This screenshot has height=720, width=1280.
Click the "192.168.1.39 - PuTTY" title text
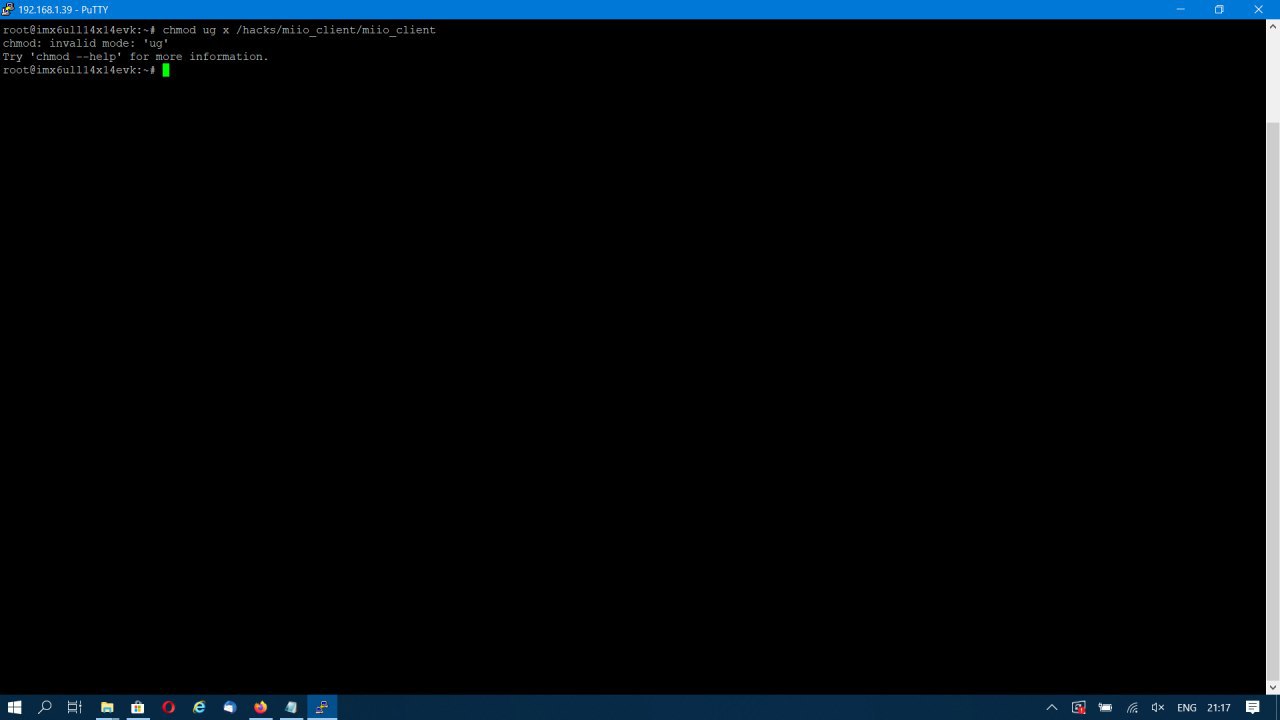[63, 10]
